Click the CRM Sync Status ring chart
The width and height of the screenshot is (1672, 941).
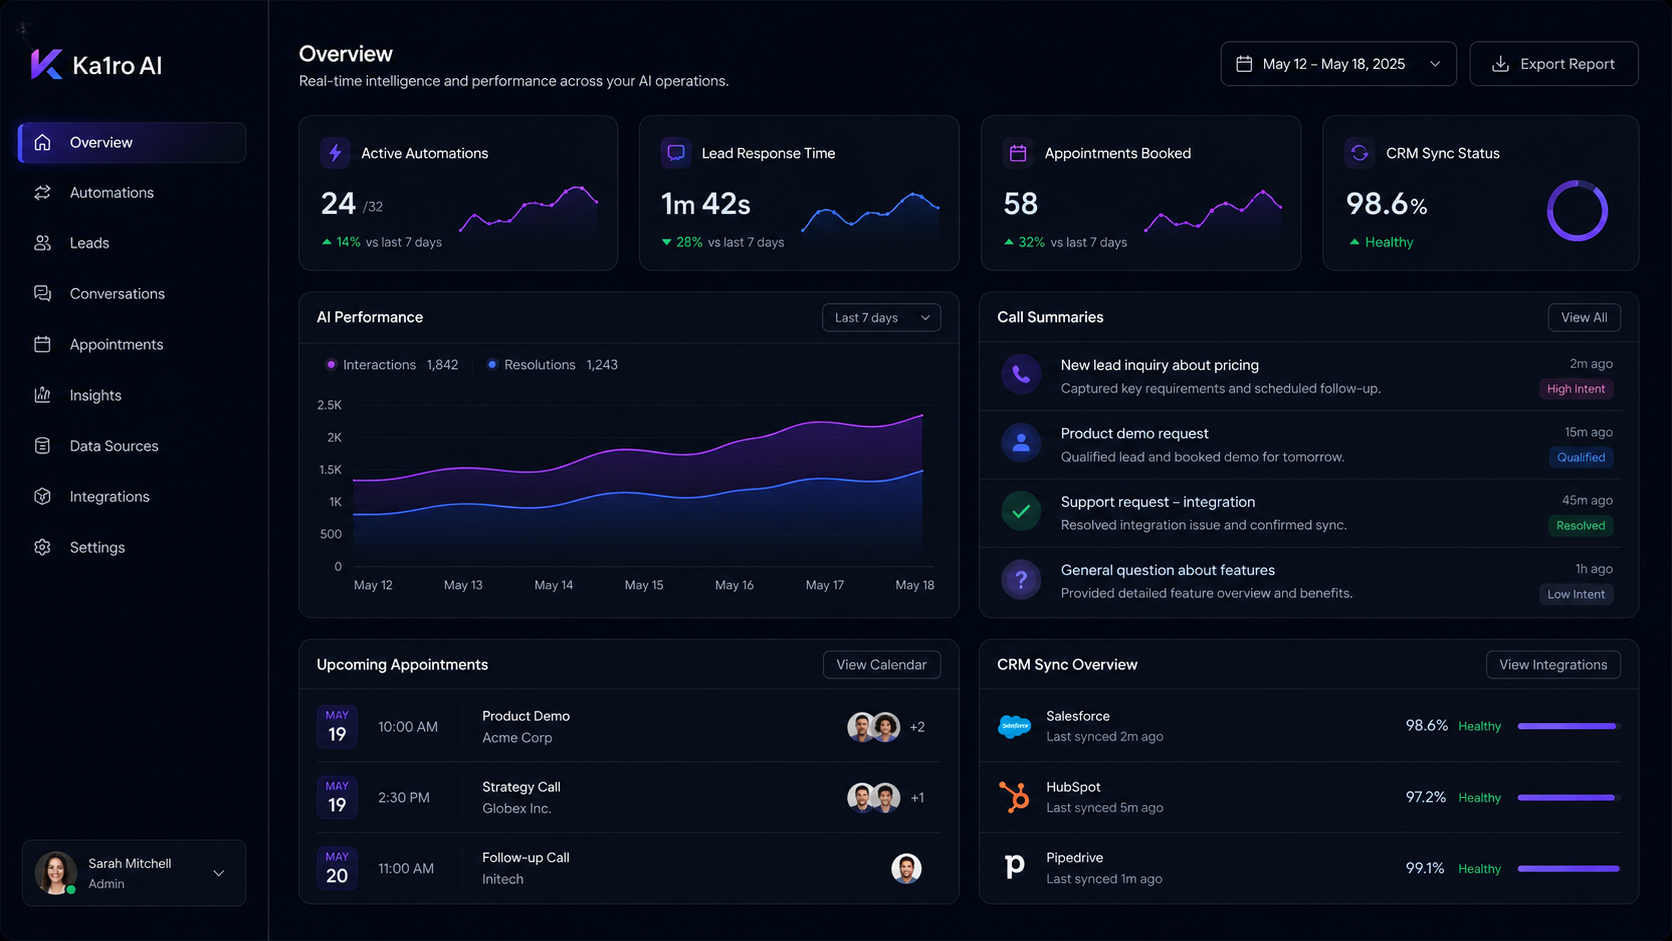coord(1577,211)
